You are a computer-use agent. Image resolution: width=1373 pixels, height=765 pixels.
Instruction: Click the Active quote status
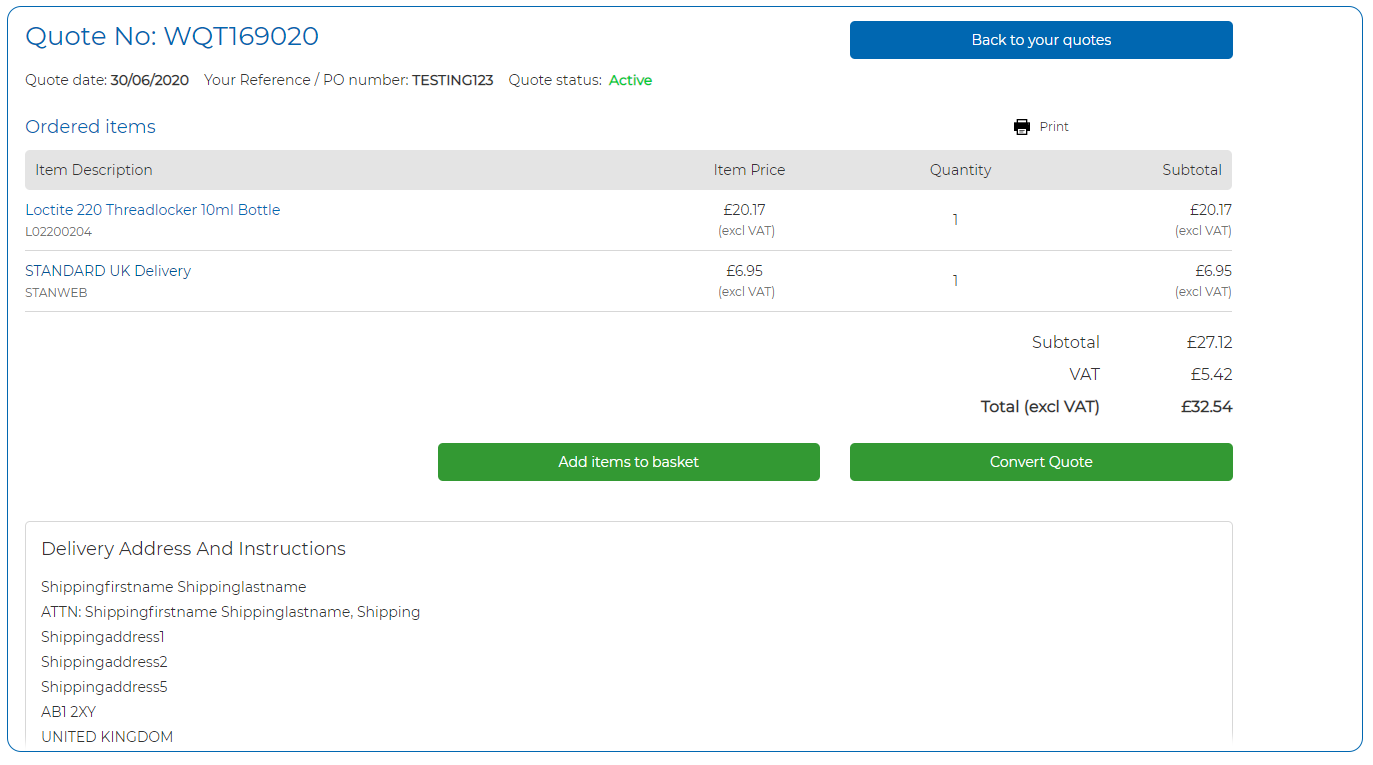[630, 80]
